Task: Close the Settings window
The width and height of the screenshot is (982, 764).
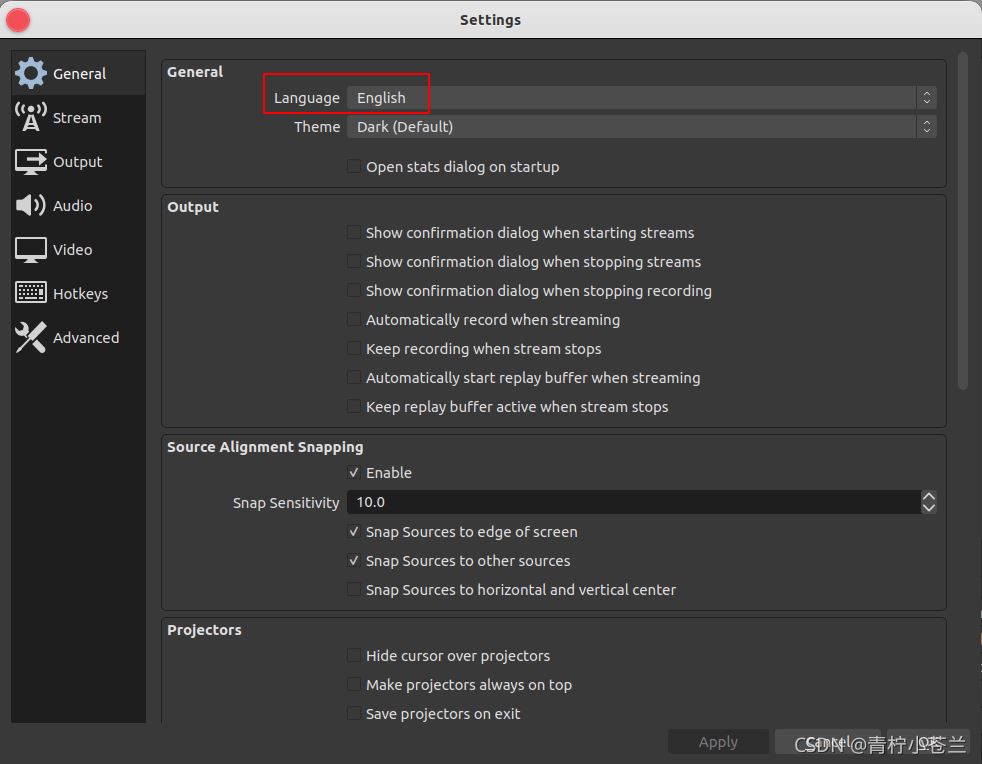Action: (x=16, y=19)
